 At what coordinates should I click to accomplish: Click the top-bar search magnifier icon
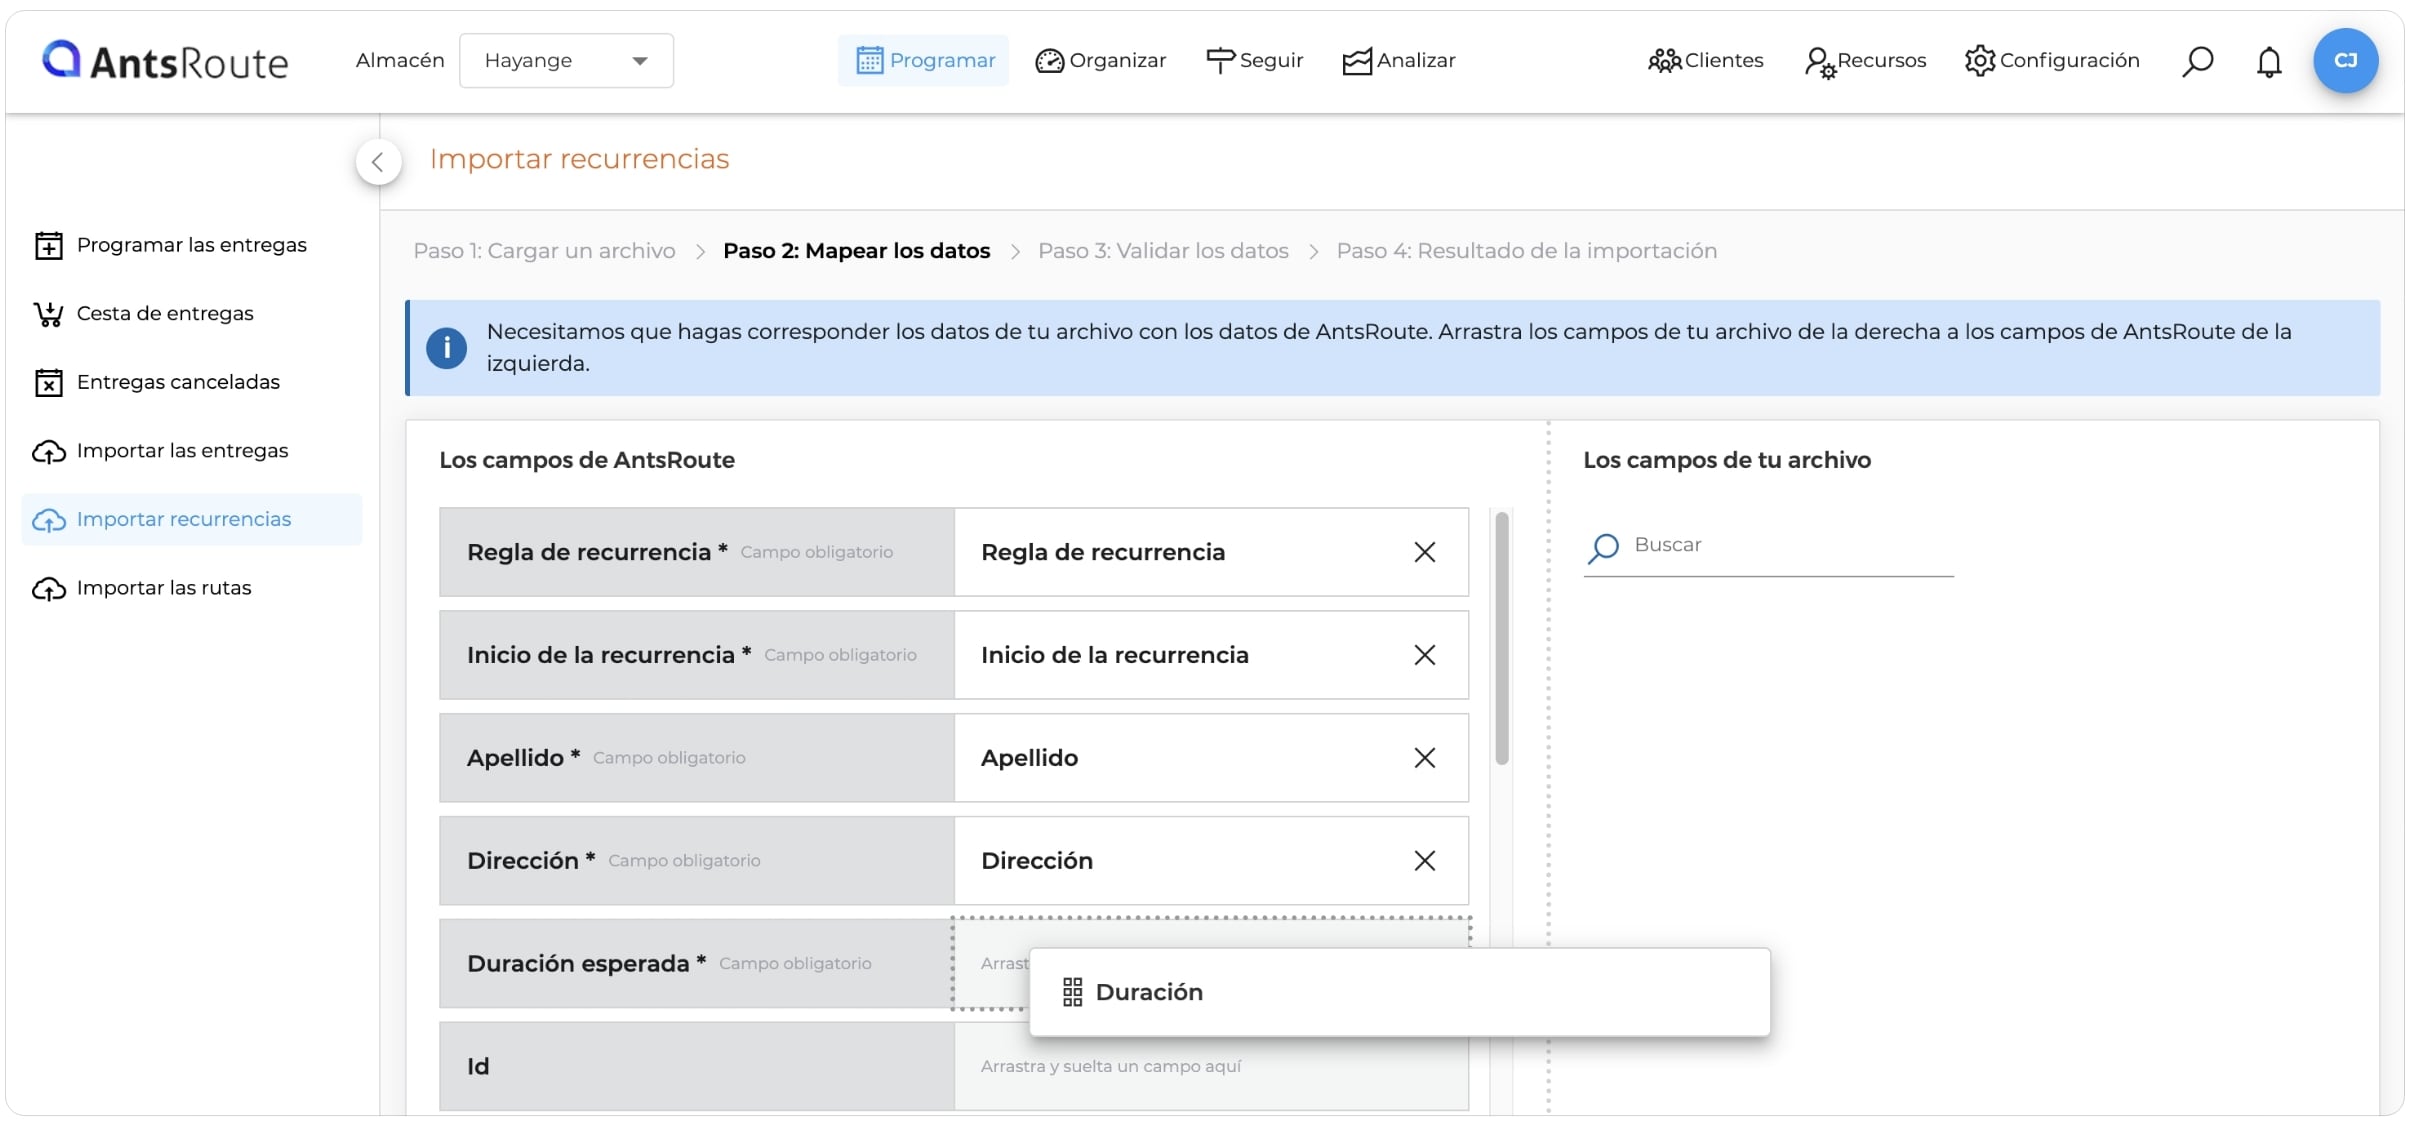[x=2197, y=62]
